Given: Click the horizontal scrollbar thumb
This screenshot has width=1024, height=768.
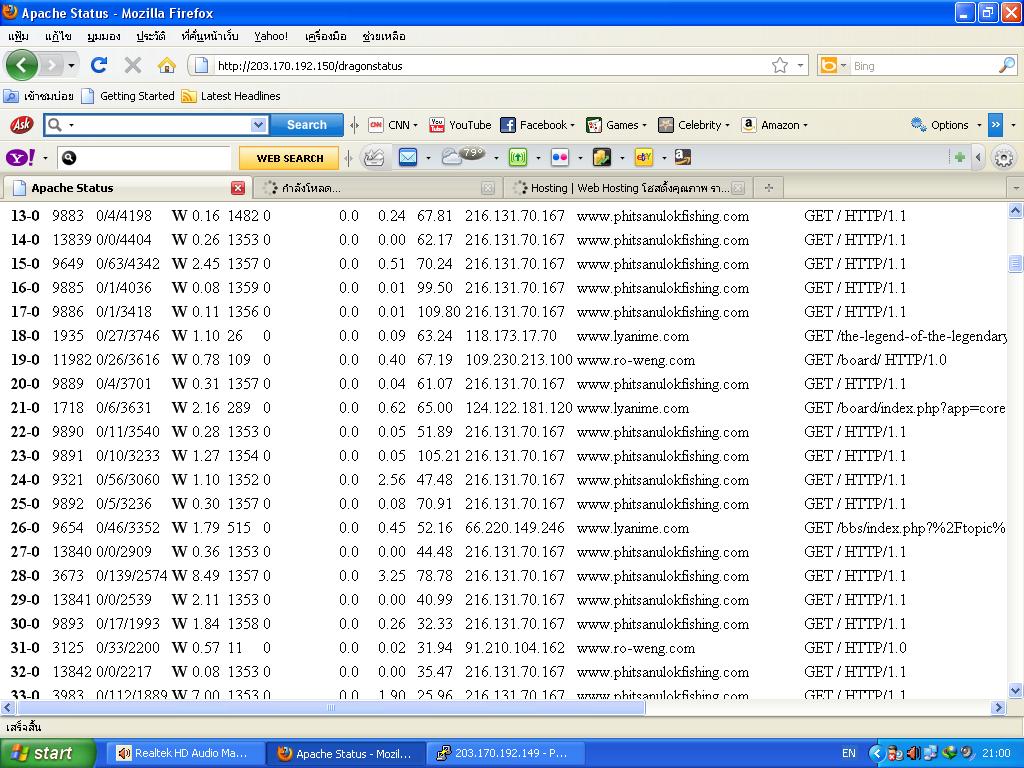Looking at the screenshot, I should [330, 707].
